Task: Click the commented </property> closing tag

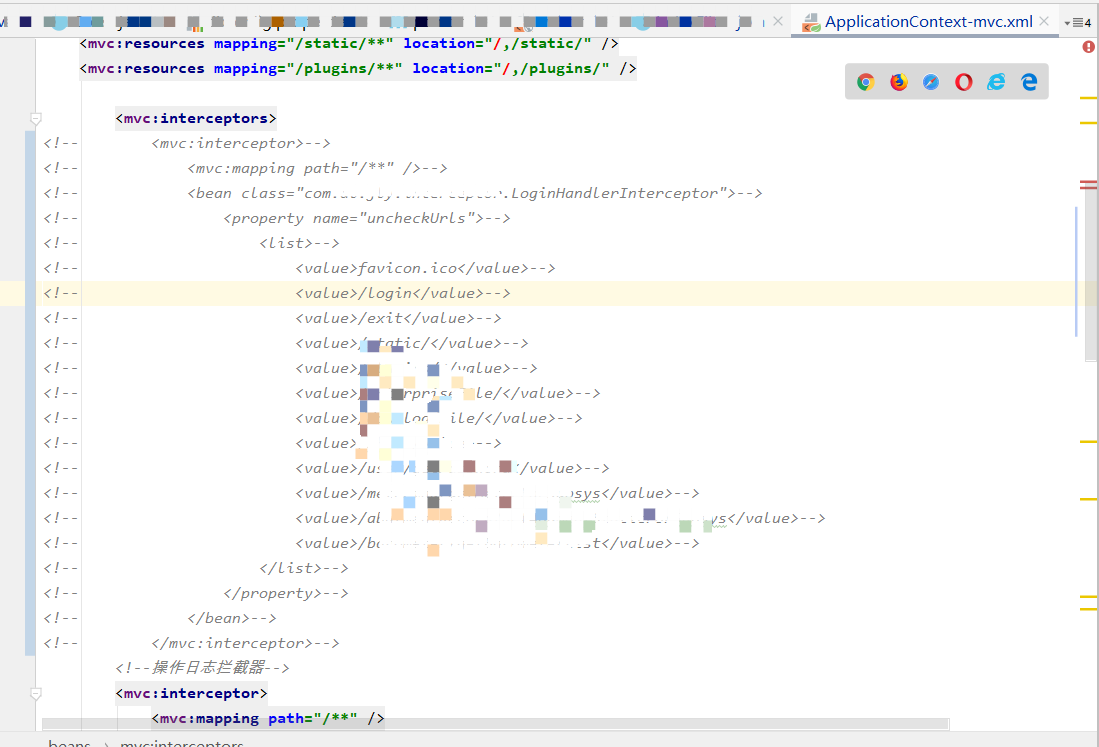Action: click(285, 594)
